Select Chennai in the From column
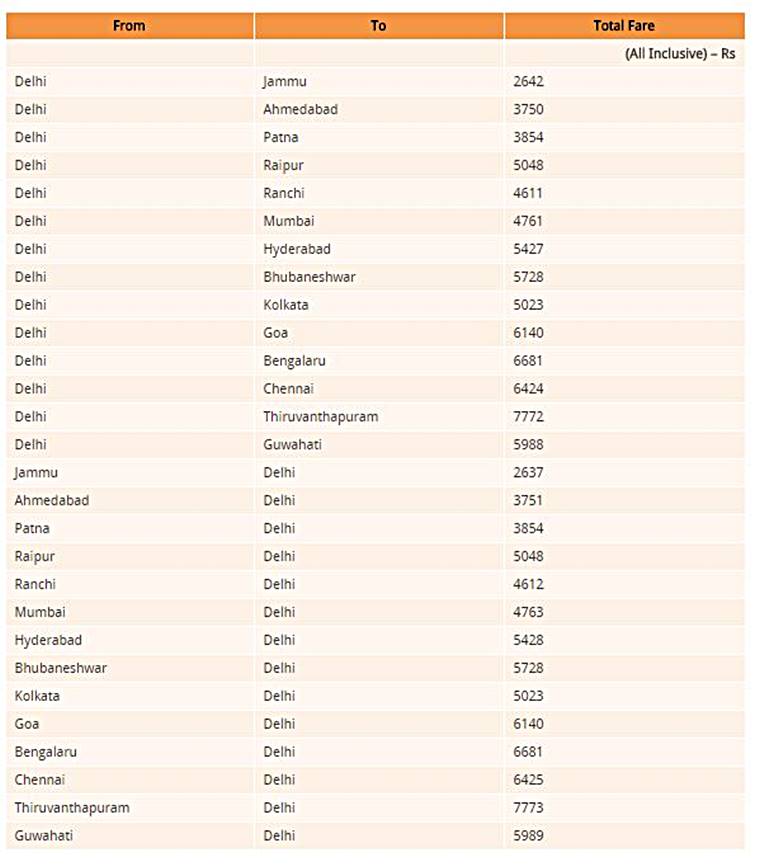 point(40,780)
